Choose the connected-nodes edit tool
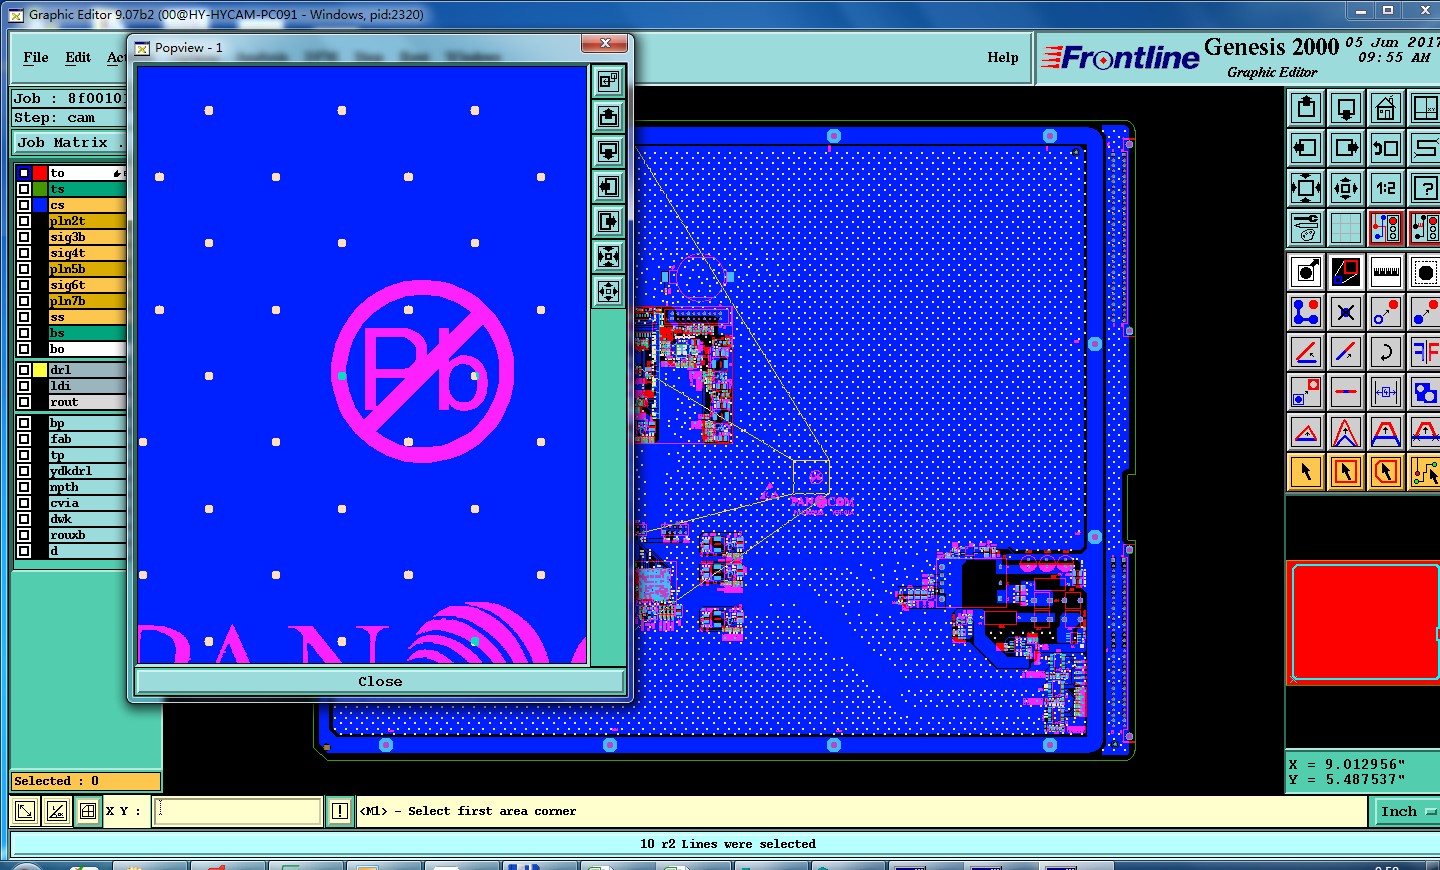 [x=1306, y=312]
